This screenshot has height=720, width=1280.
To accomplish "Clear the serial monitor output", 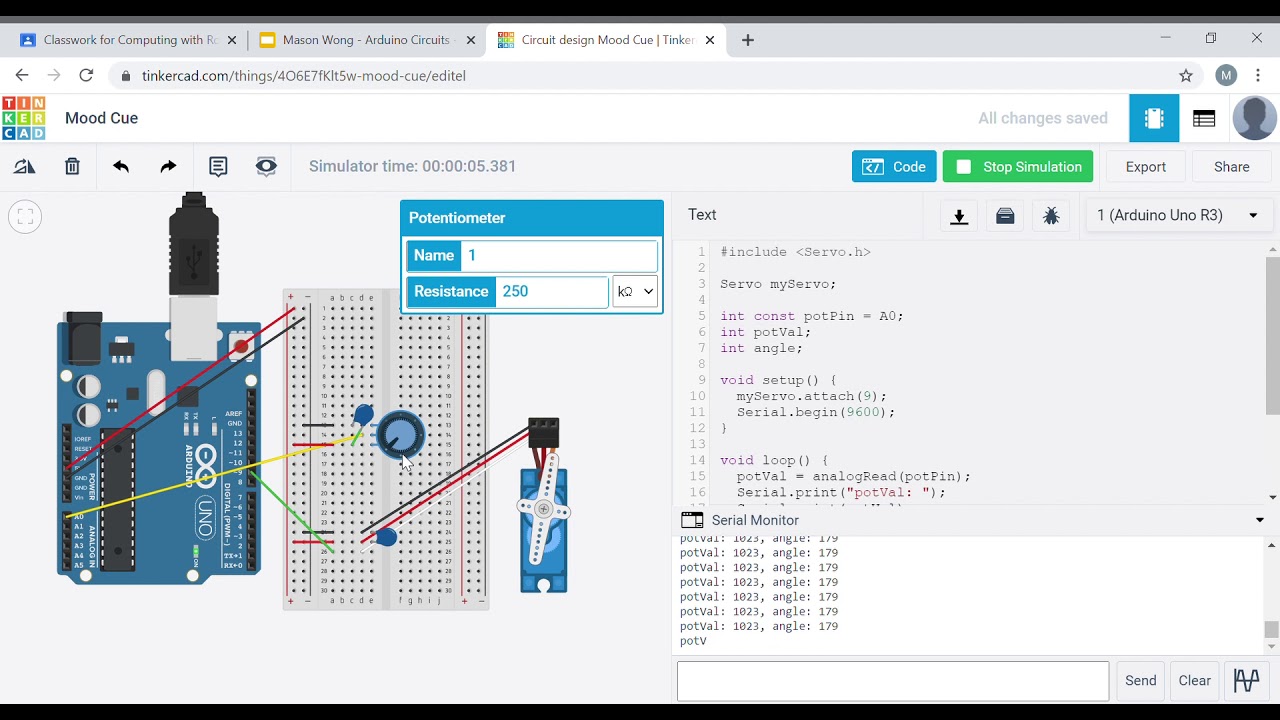I will click(x=1195, y=681).
